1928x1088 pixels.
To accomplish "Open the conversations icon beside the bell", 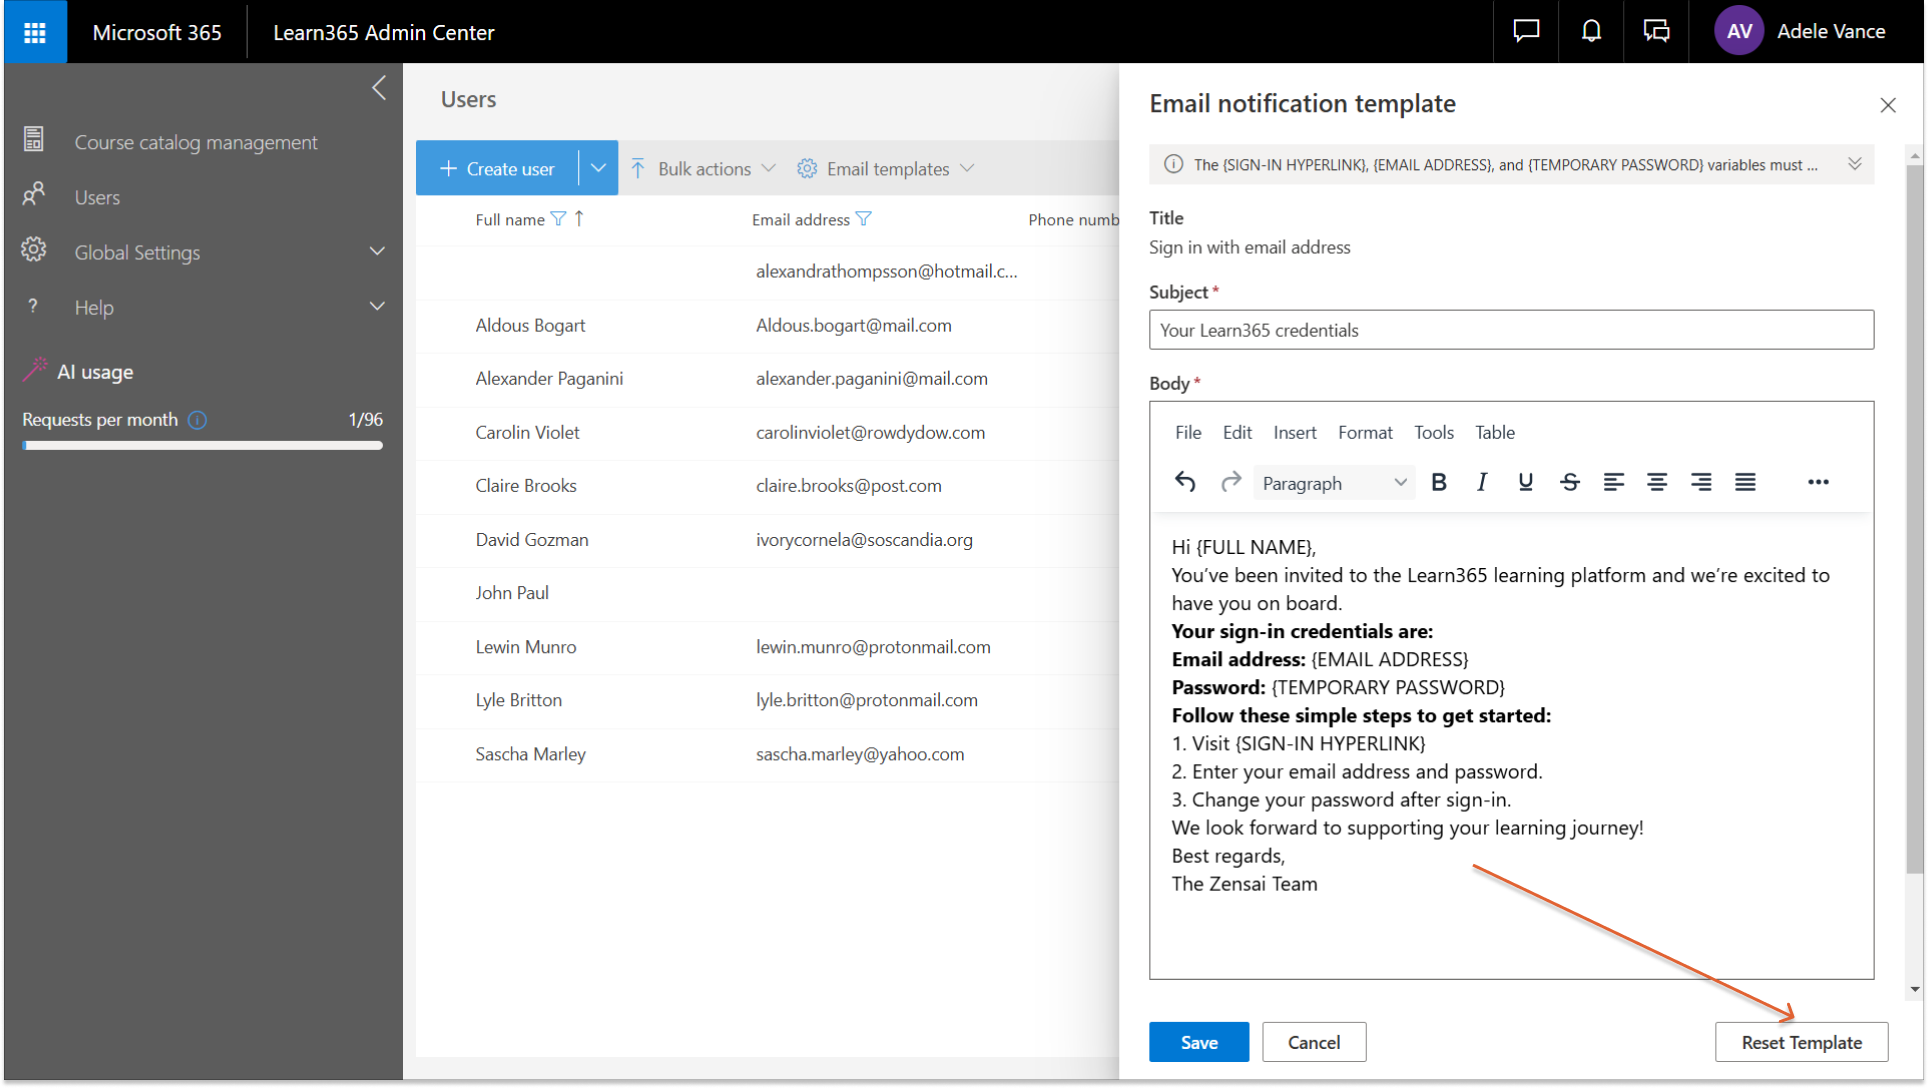I will pos(1656,32).
